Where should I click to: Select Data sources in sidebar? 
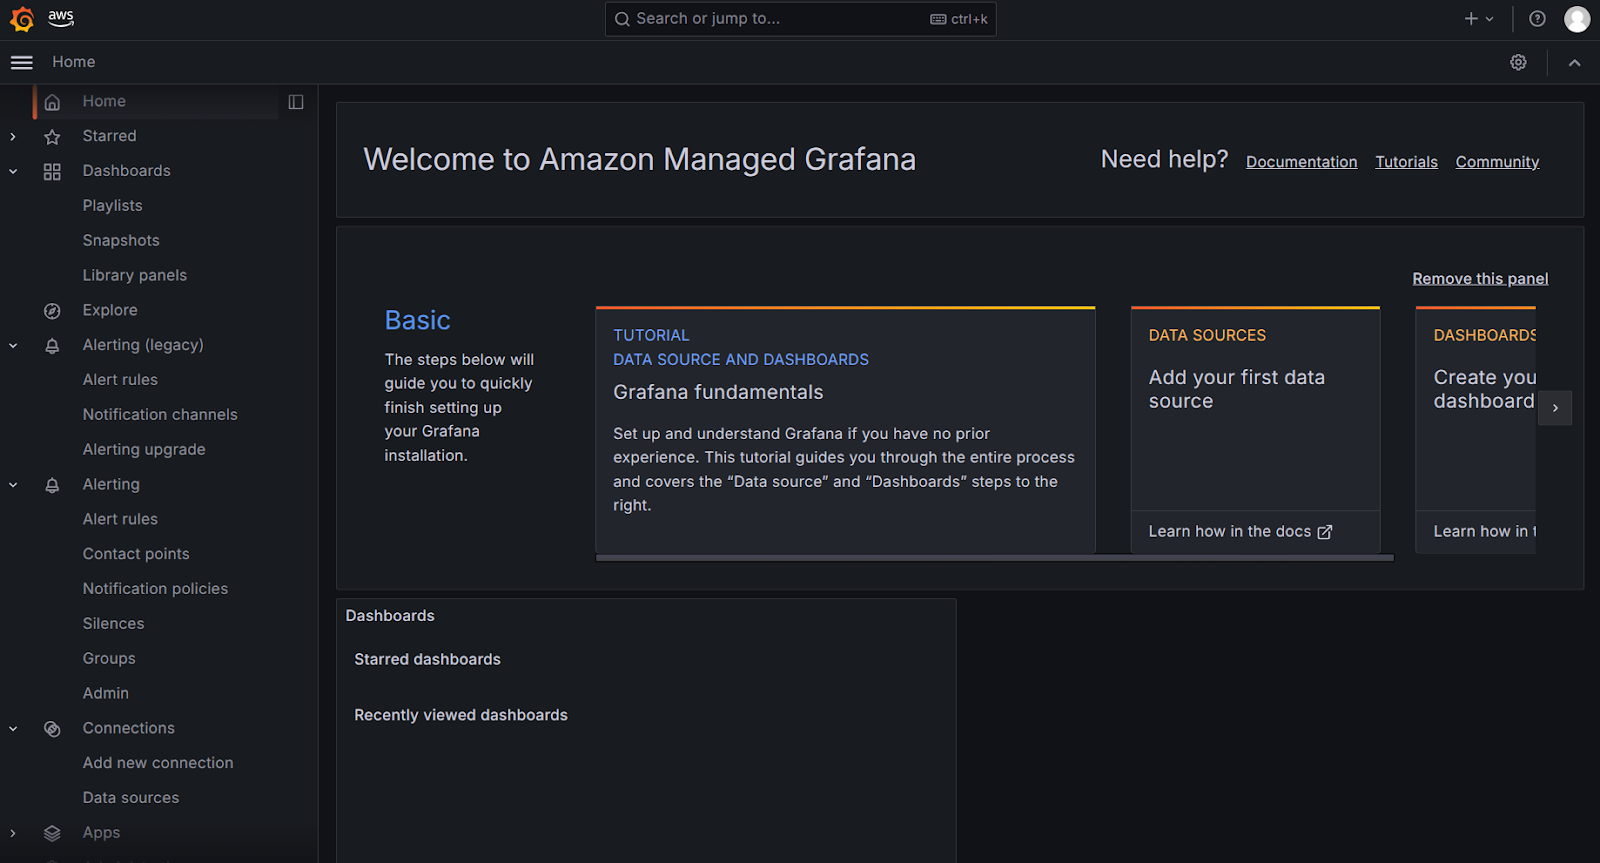coord(131,798)
